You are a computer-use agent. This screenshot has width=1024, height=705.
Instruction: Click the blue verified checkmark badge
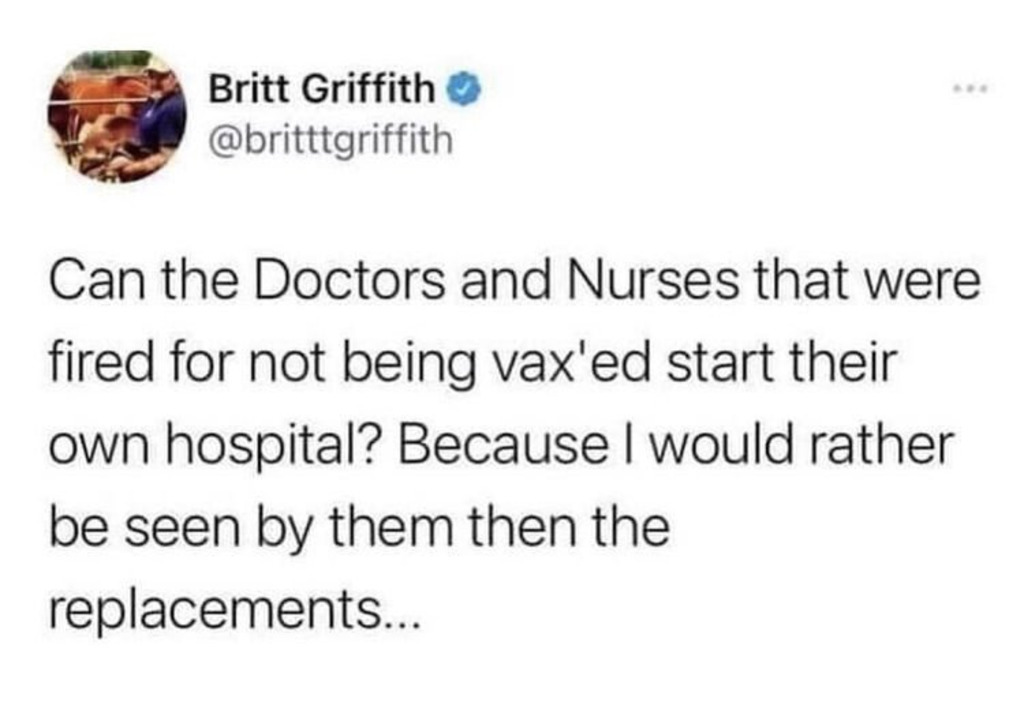(464, 89)
